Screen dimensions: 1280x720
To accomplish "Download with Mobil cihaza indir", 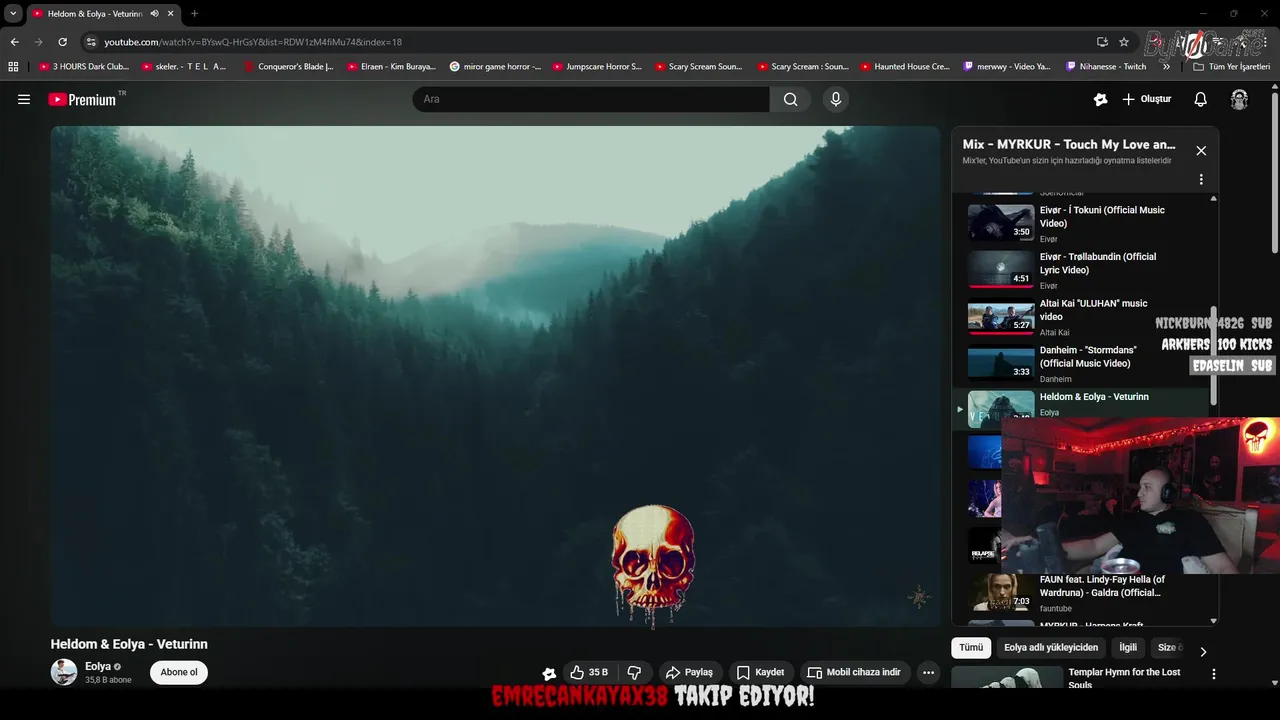I will pyautogui.click(x=855, y=672).
